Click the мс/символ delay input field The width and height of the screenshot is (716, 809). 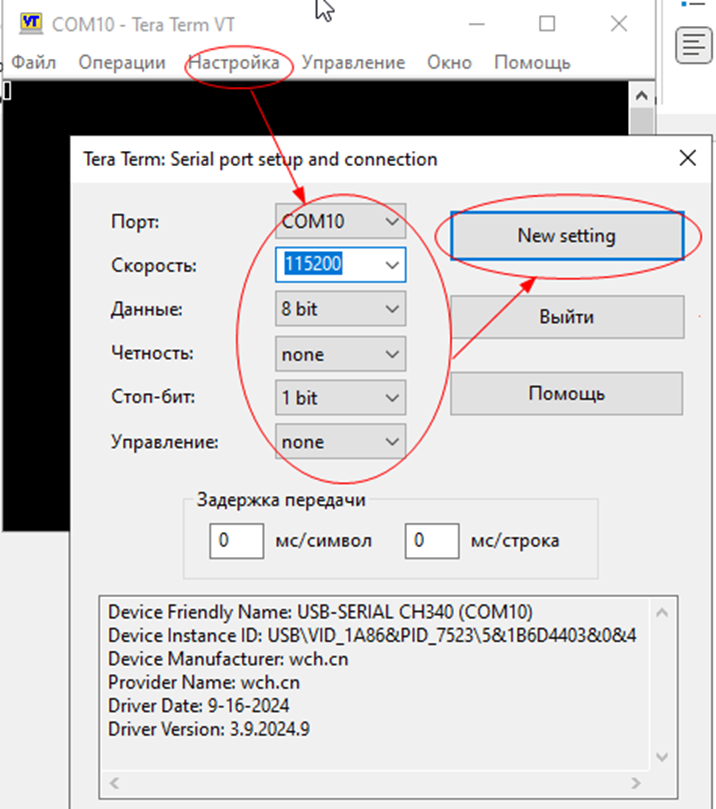pos(236,541)
